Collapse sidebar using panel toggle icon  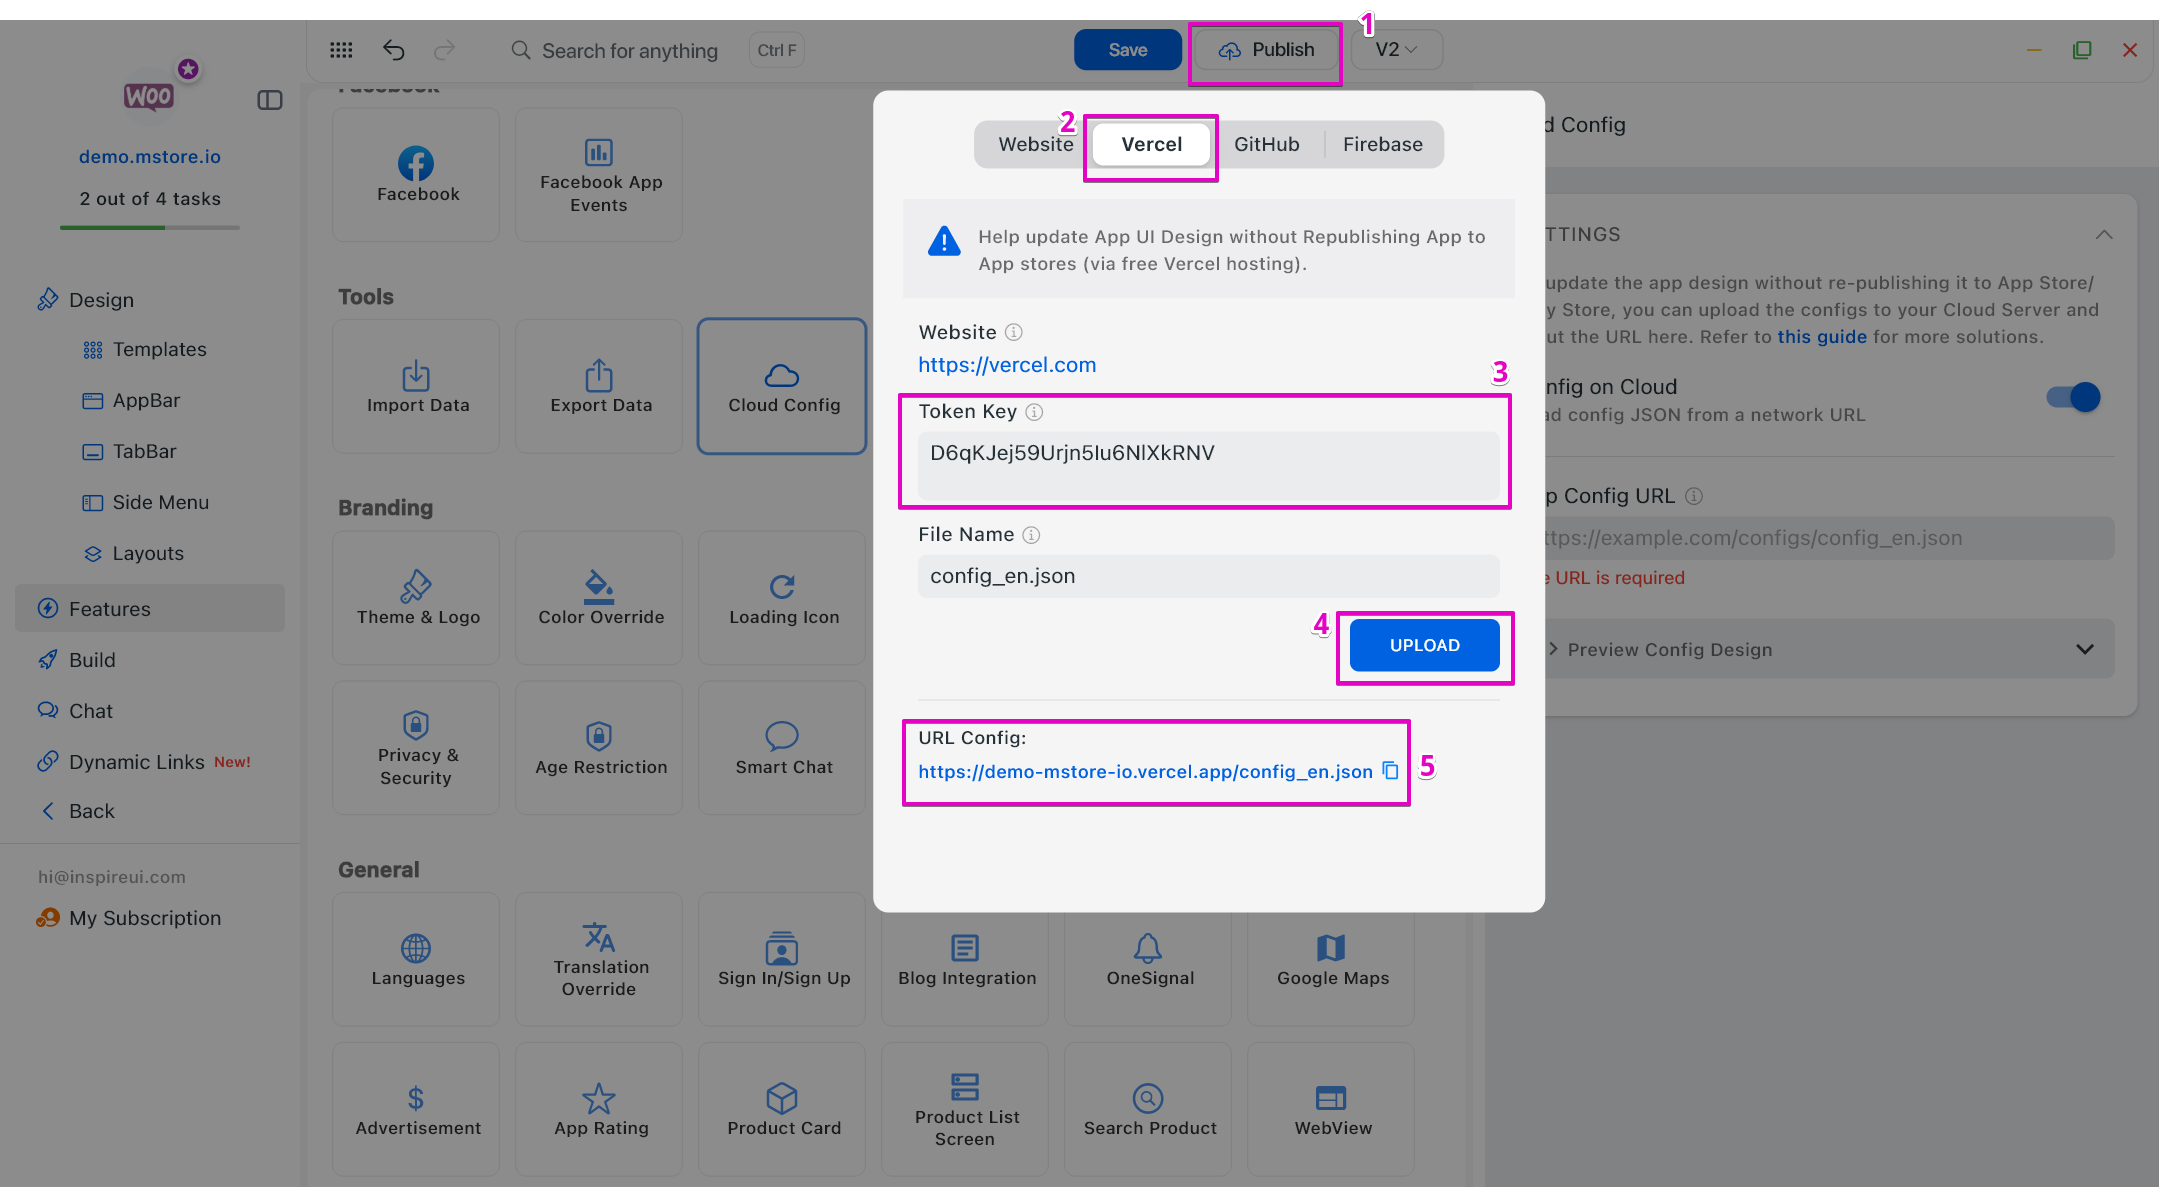coord(270,100)
